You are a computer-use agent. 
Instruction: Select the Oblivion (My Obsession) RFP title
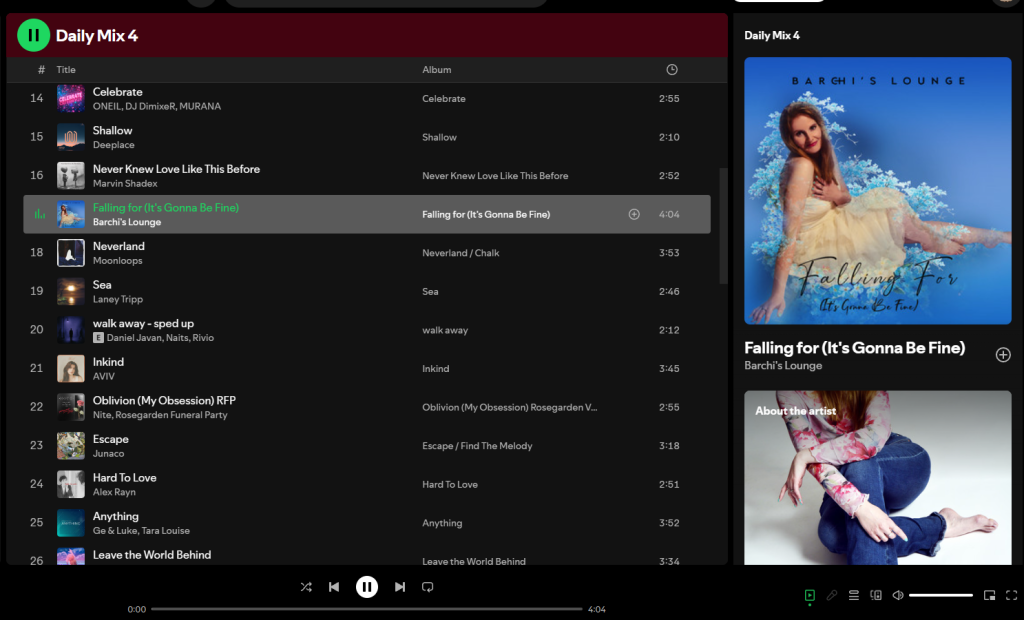(x=164, y=400)
